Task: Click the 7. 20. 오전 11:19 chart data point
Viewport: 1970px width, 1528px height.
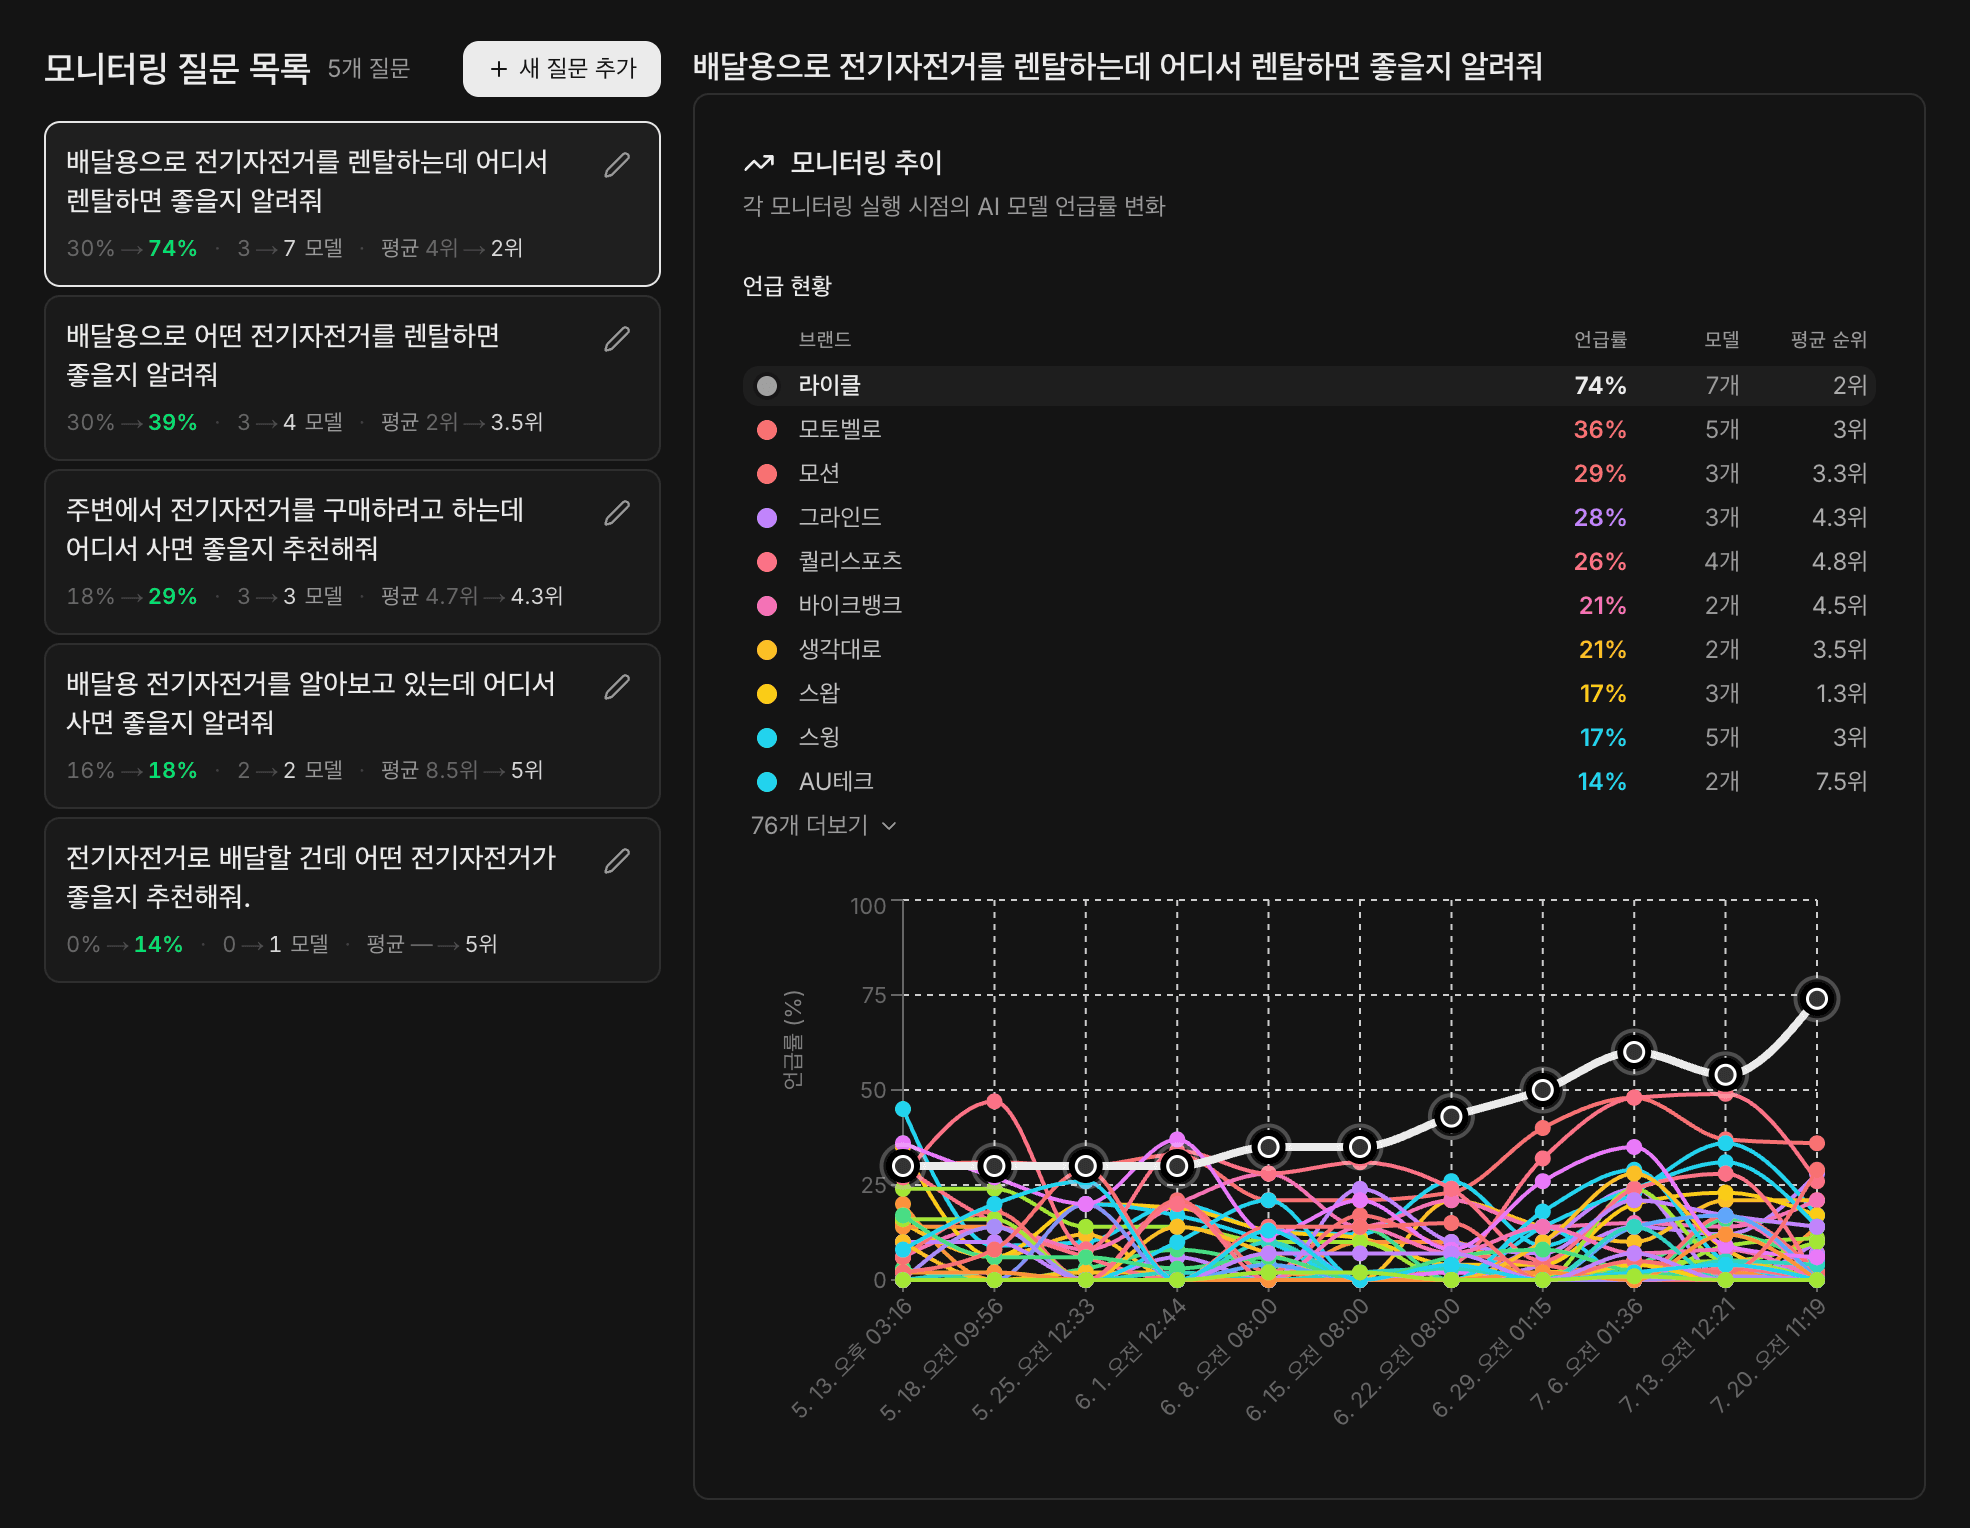Action: click(1817, 999)
